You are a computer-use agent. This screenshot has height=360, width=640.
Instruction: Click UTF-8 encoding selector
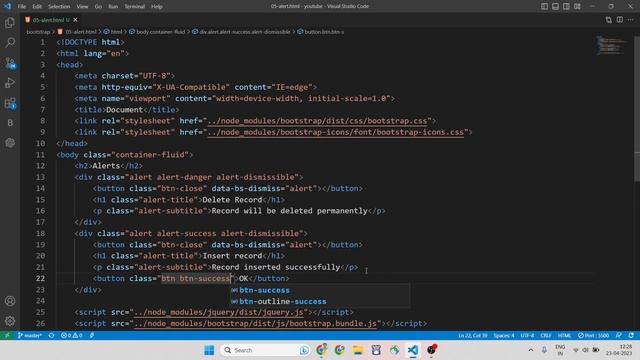(x=527, y=336)
